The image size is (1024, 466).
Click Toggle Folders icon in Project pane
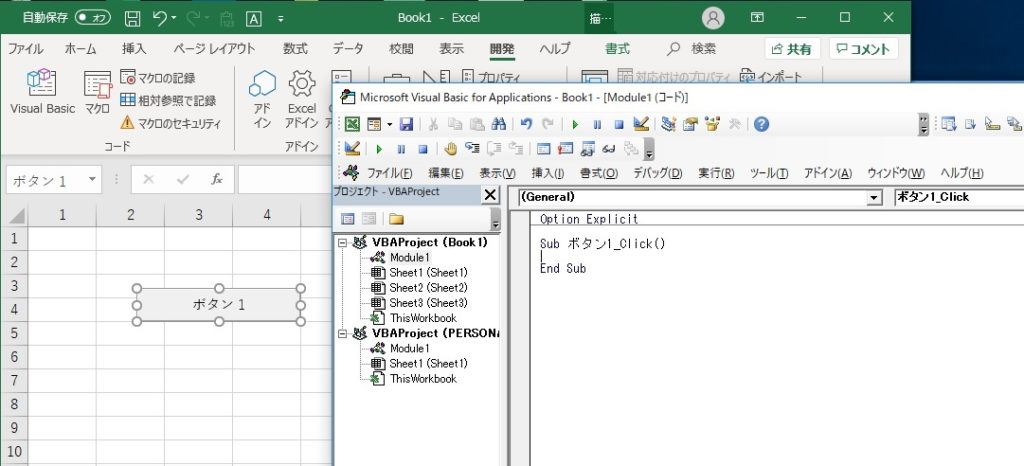(396, 219)
